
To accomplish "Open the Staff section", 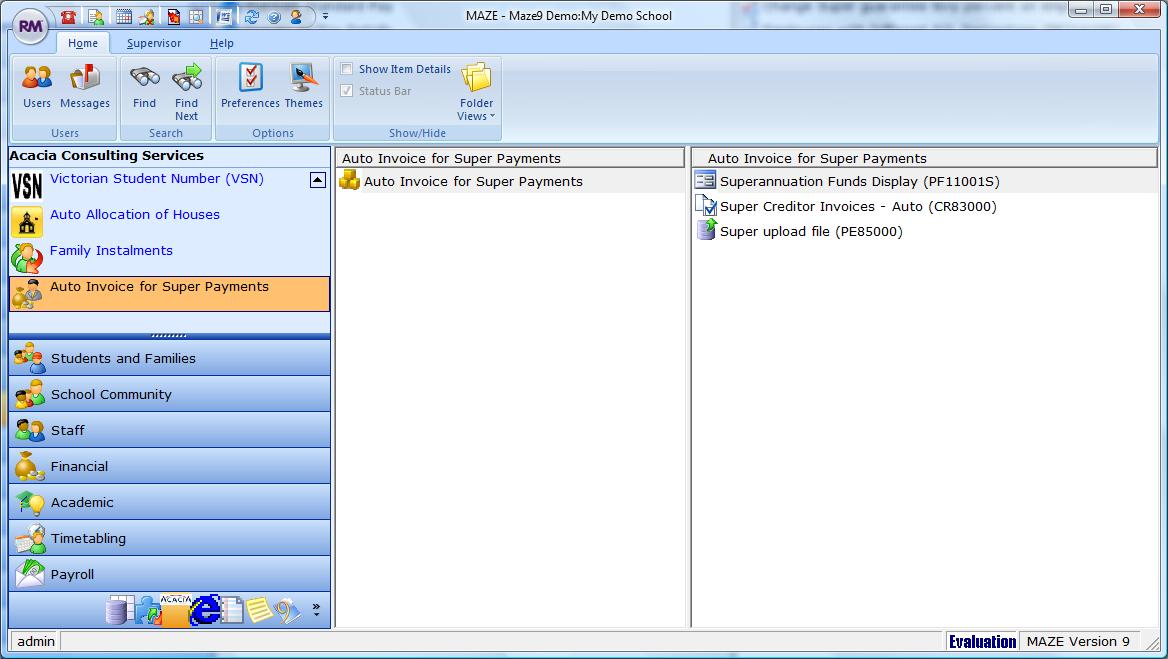I will (x=169, y=430).
